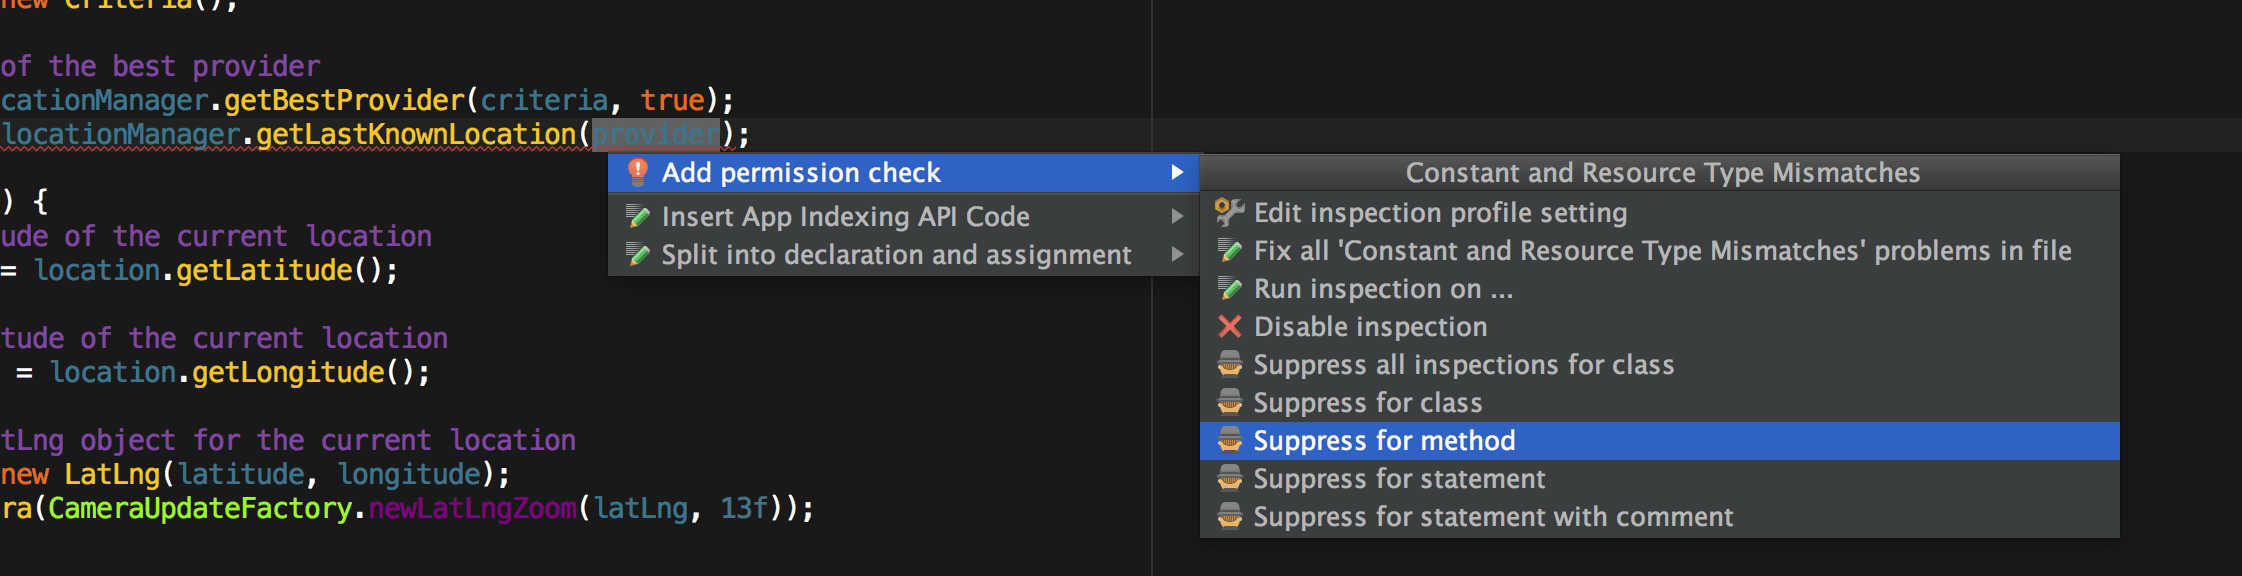
Task: Choose 'Run inspection on ...'
Action: (x=1659, y=289)
